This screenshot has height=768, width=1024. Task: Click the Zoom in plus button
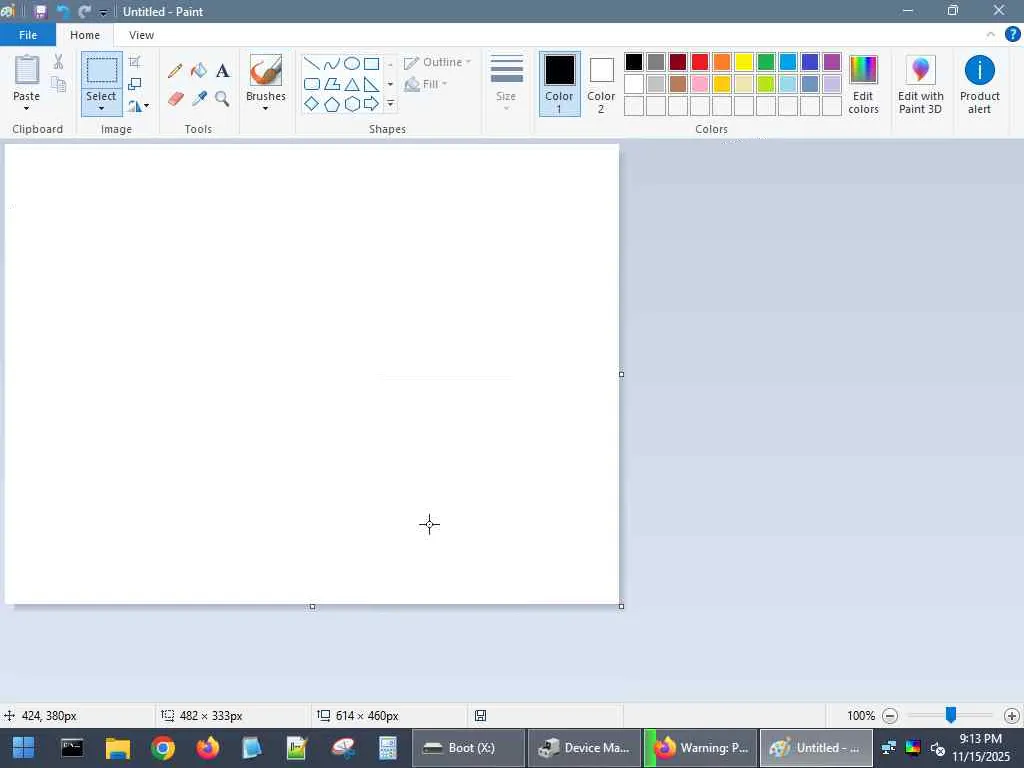(1012, 716)
